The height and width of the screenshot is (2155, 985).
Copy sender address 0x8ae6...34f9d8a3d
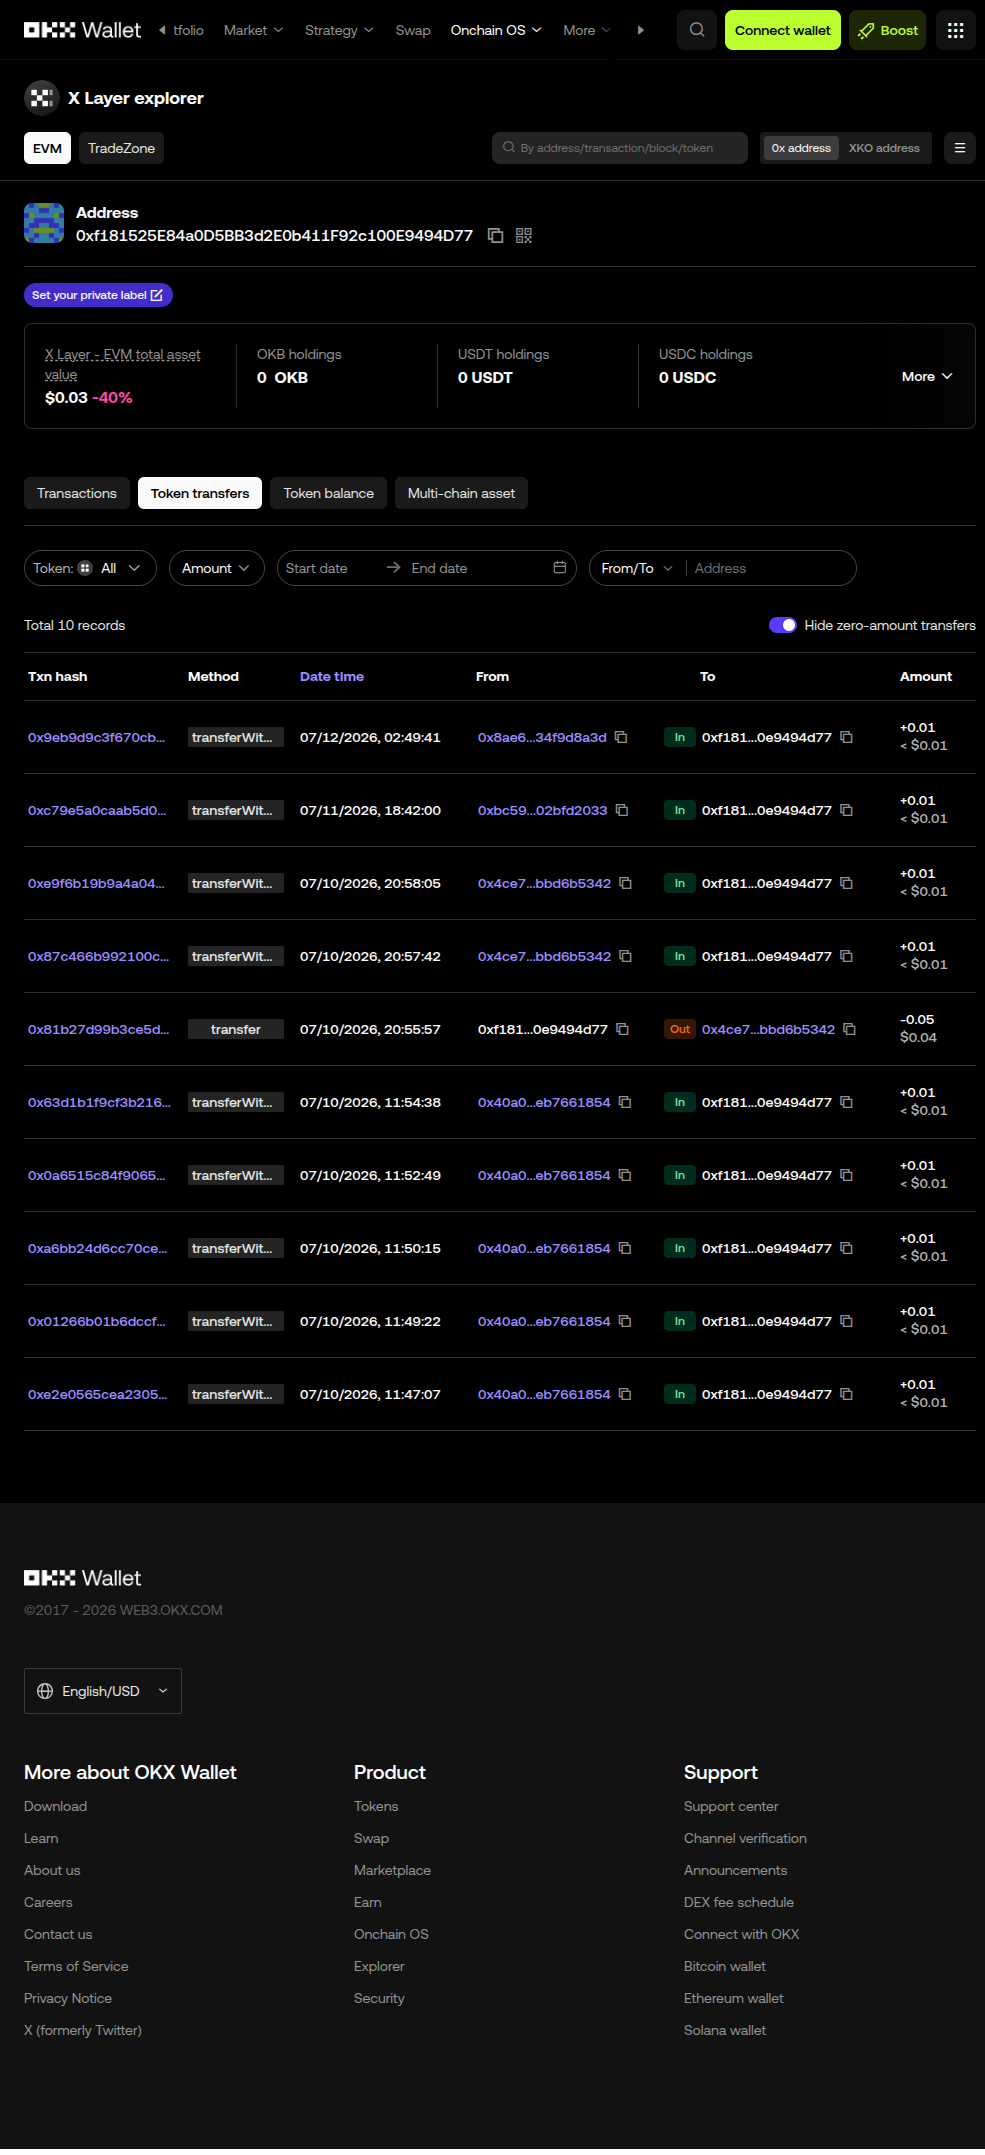(x=621, y=738)
